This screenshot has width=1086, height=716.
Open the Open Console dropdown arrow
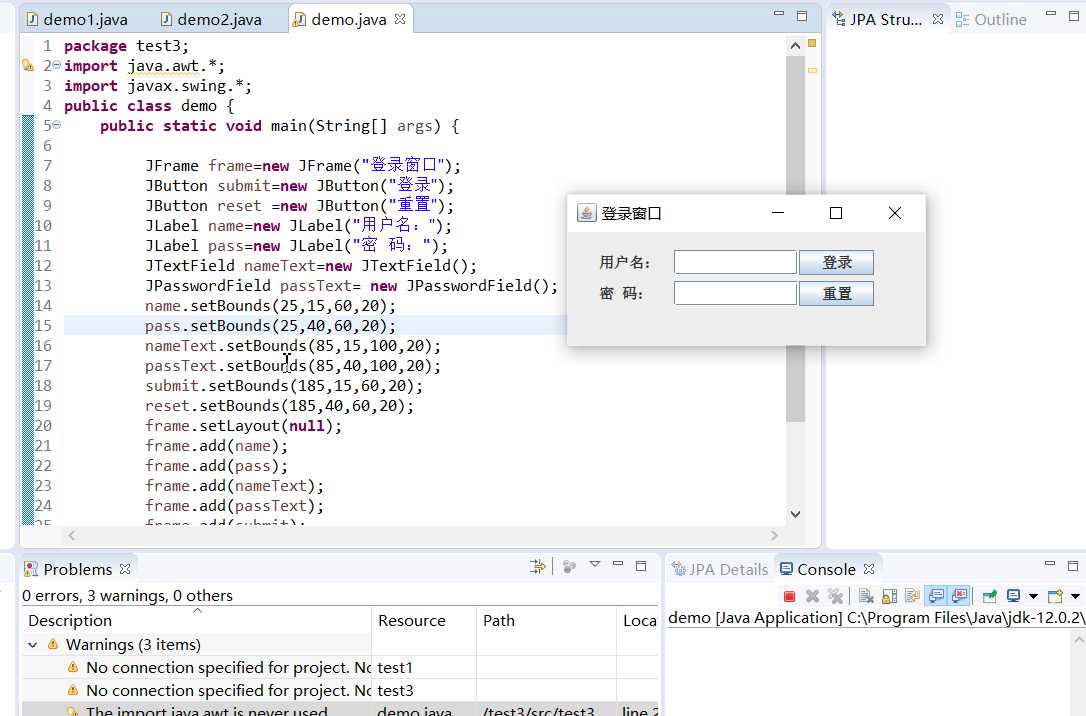pos(1075,596)
